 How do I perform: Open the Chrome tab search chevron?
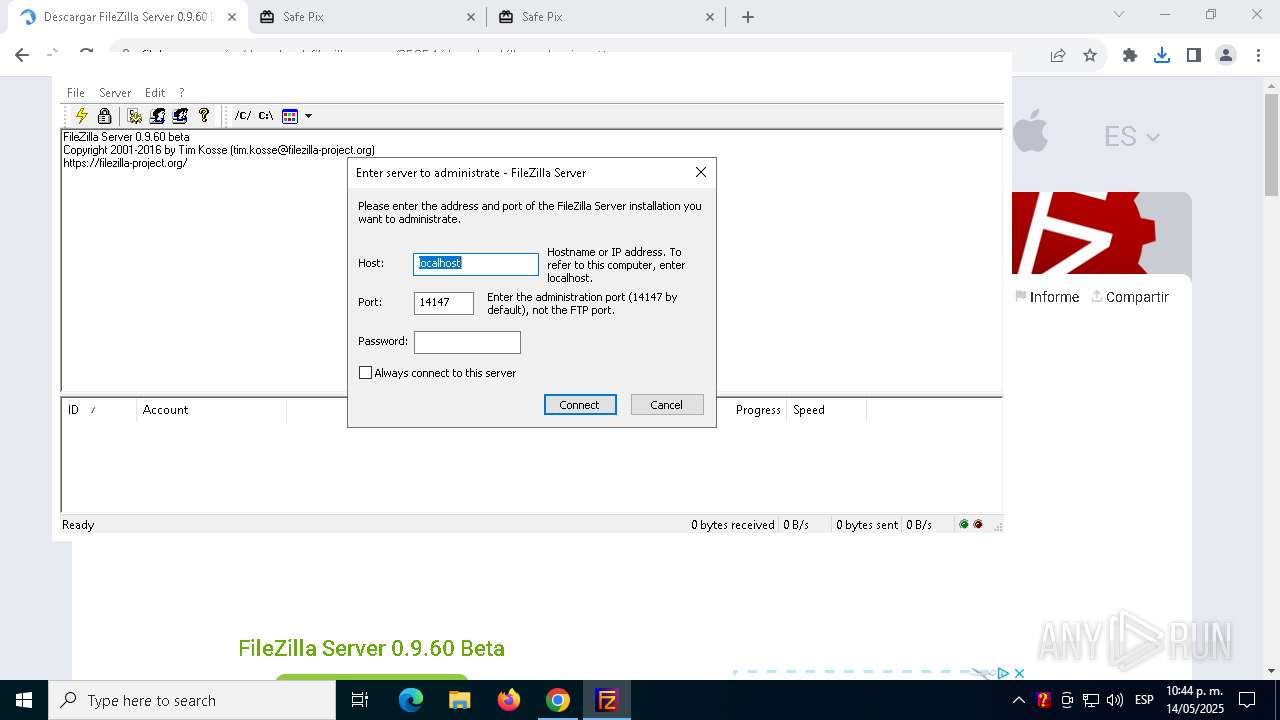click(1119, 14)
